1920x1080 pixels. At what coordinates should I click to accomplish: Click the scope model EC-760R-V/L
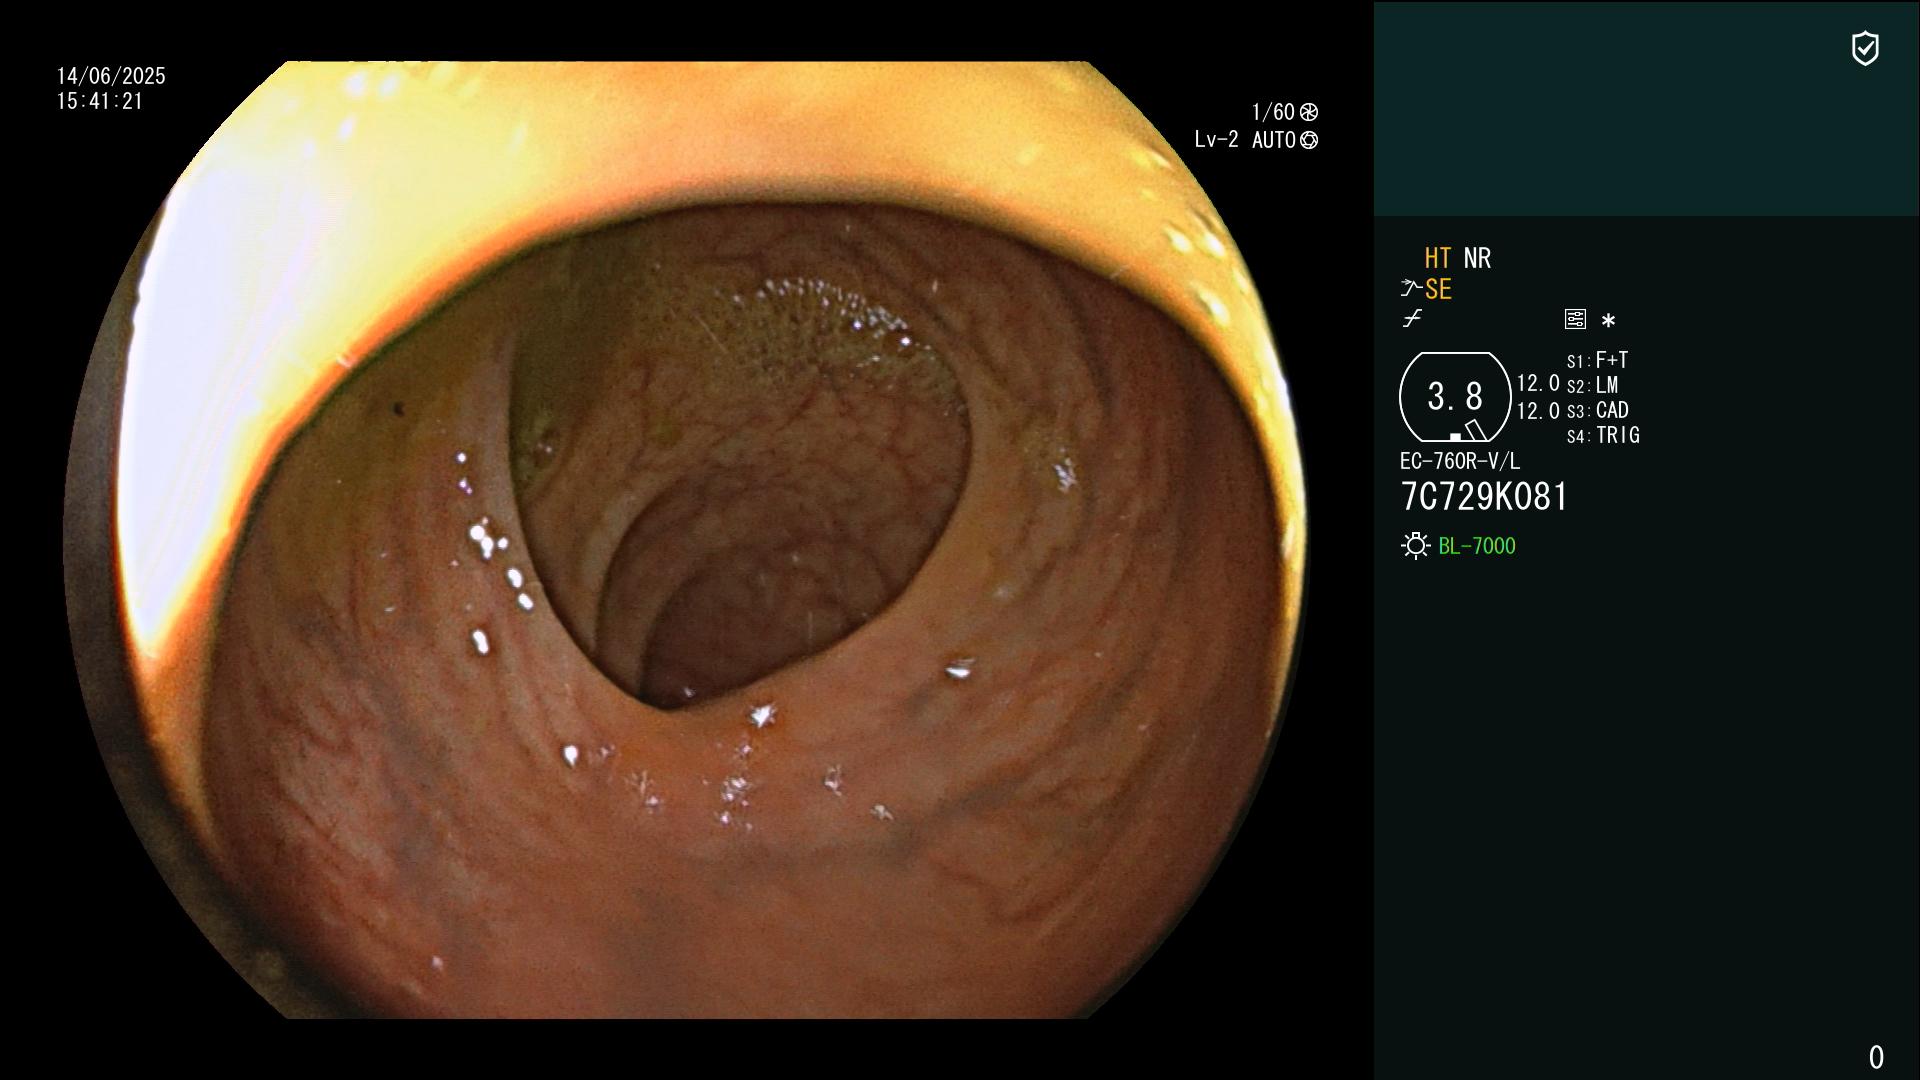point(1460,461)
